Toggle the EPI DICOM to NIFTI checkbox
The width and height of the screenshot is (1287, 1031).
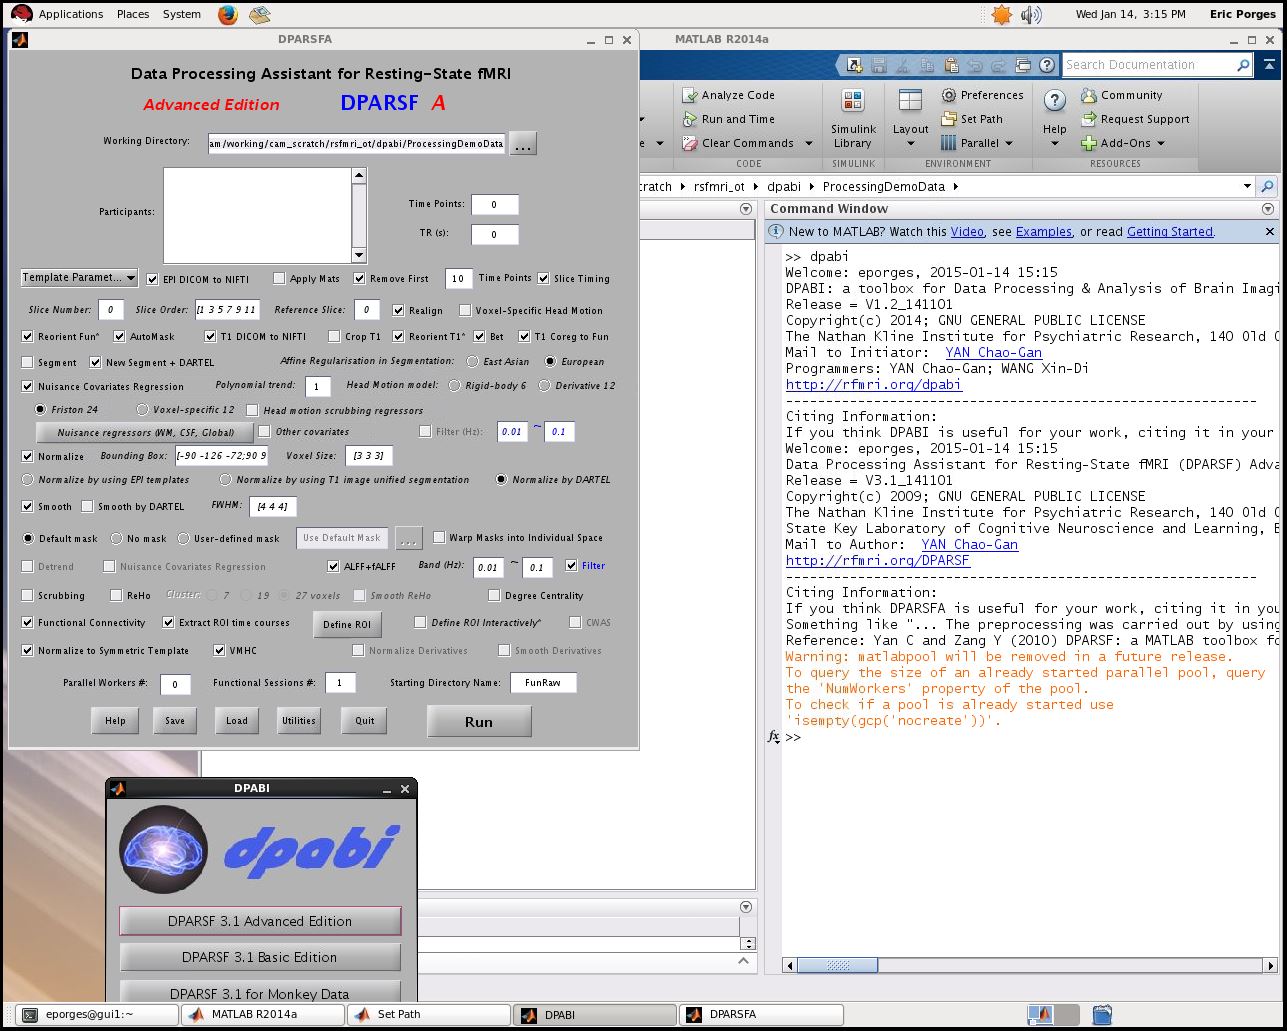point(153,279)
